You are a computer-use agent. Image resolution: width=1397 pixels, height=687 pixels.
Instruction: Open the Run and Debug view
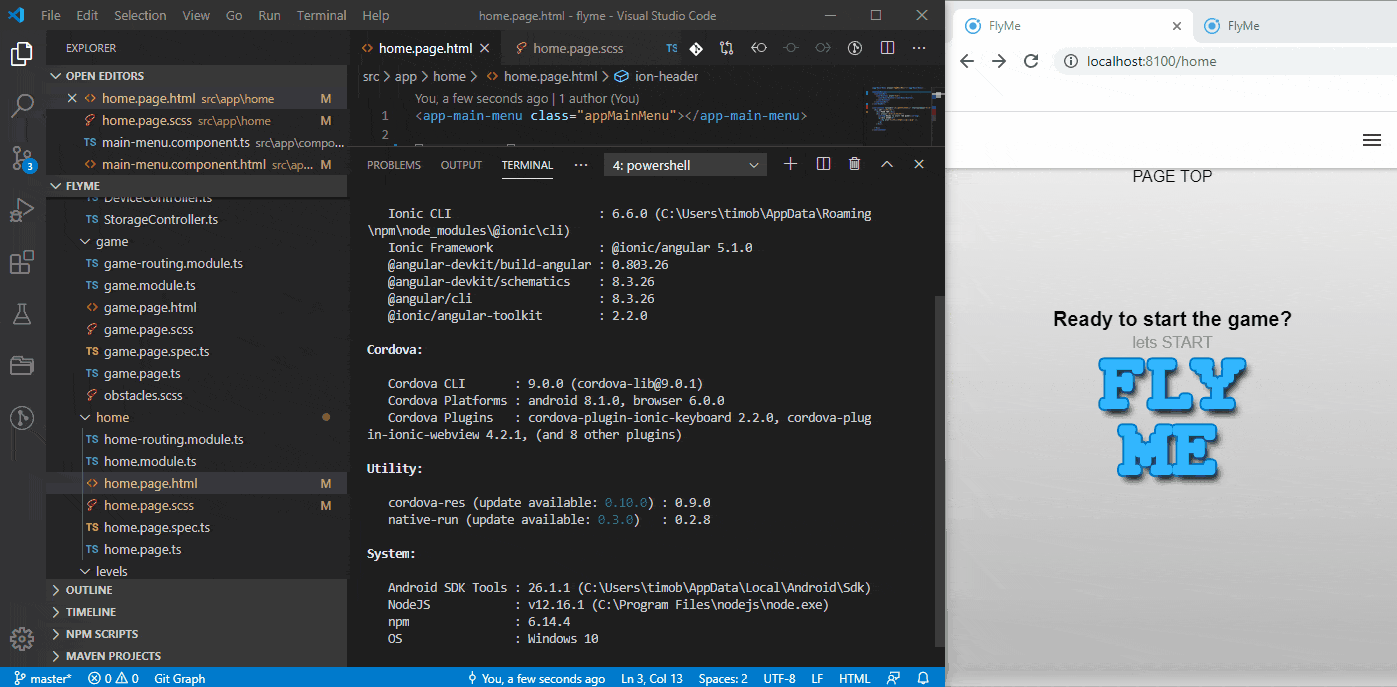pos(22,211)
